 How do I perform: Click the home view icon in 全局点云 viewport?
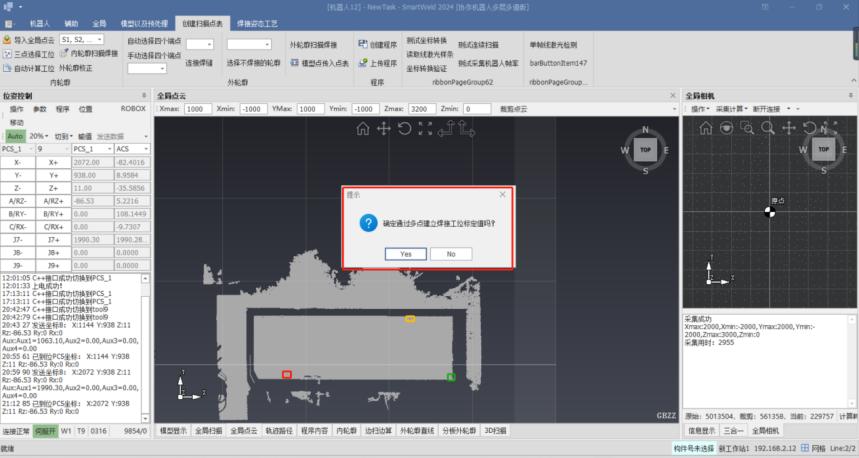pyautogui.click(x=363, y=129)
